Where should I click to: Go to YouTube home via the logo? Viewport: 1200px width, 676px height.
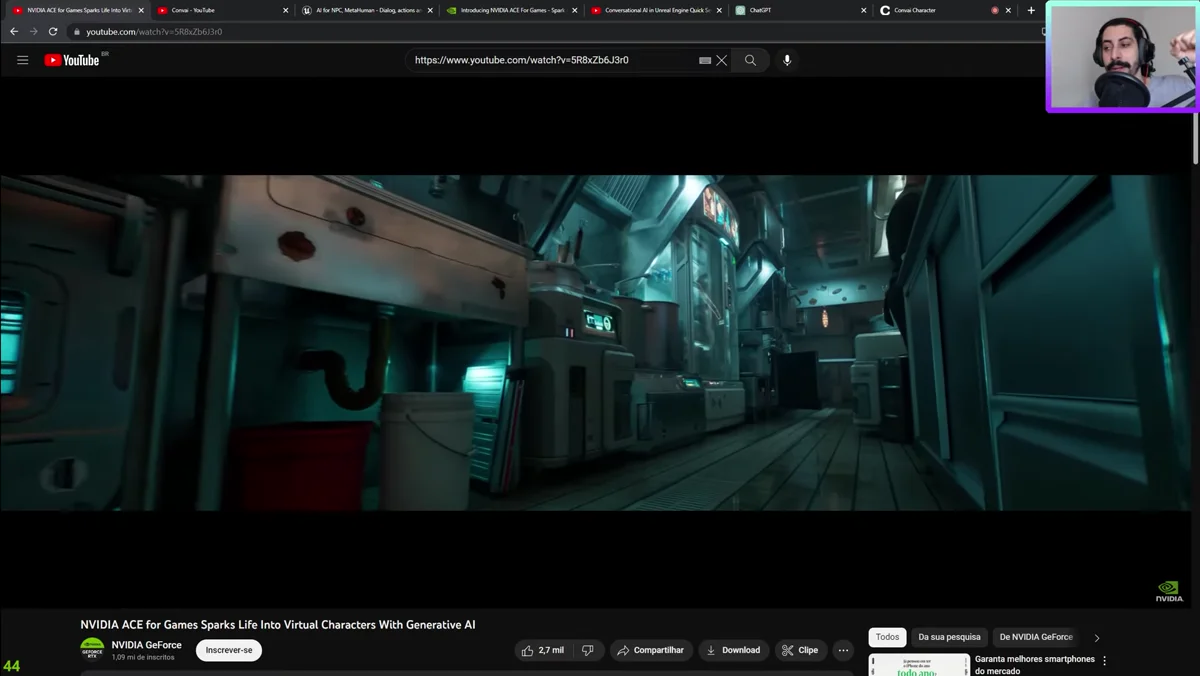pos(71,60)
